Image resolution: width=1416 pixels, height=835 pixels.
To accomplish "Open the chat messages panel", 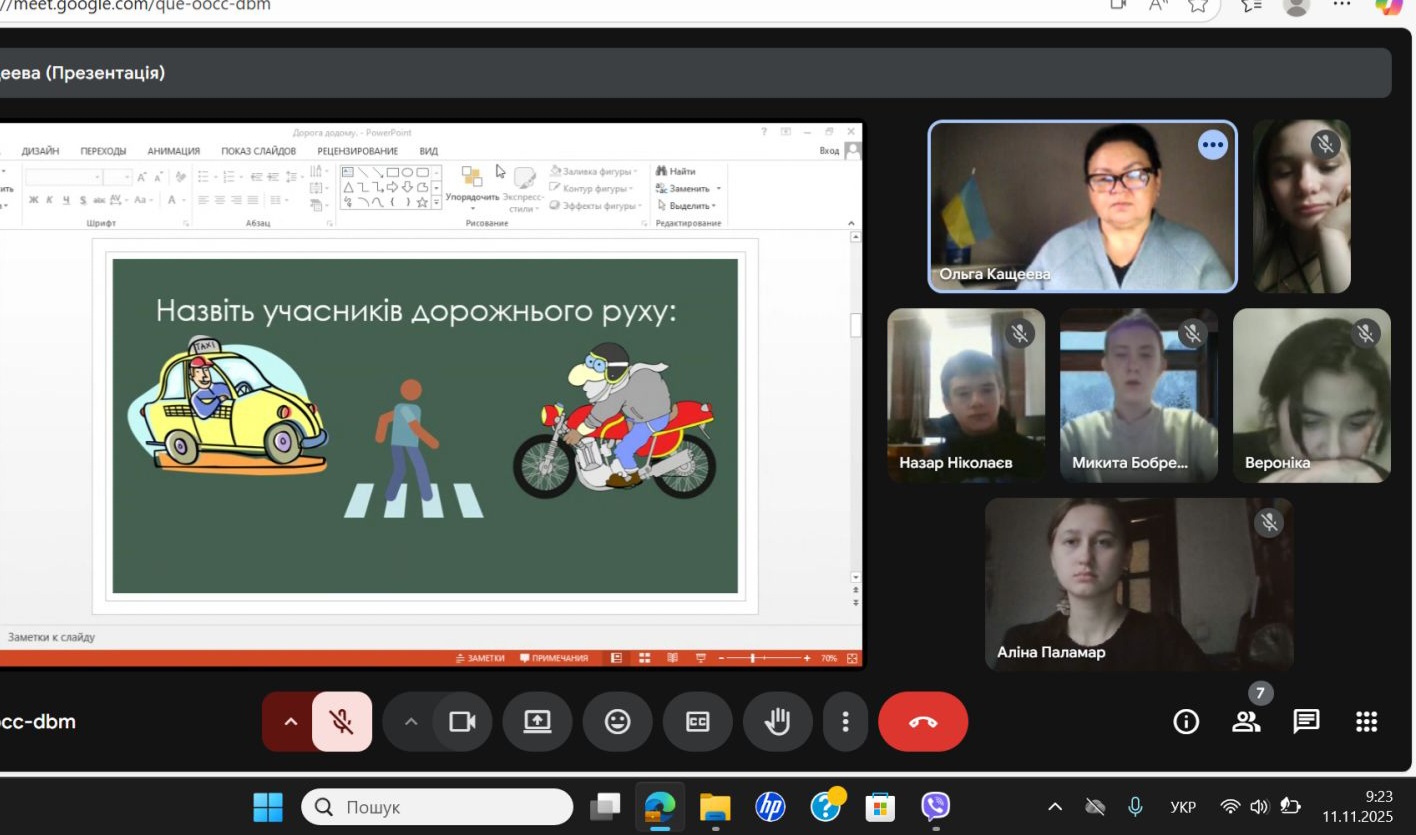I will (x=1306, y=721).
